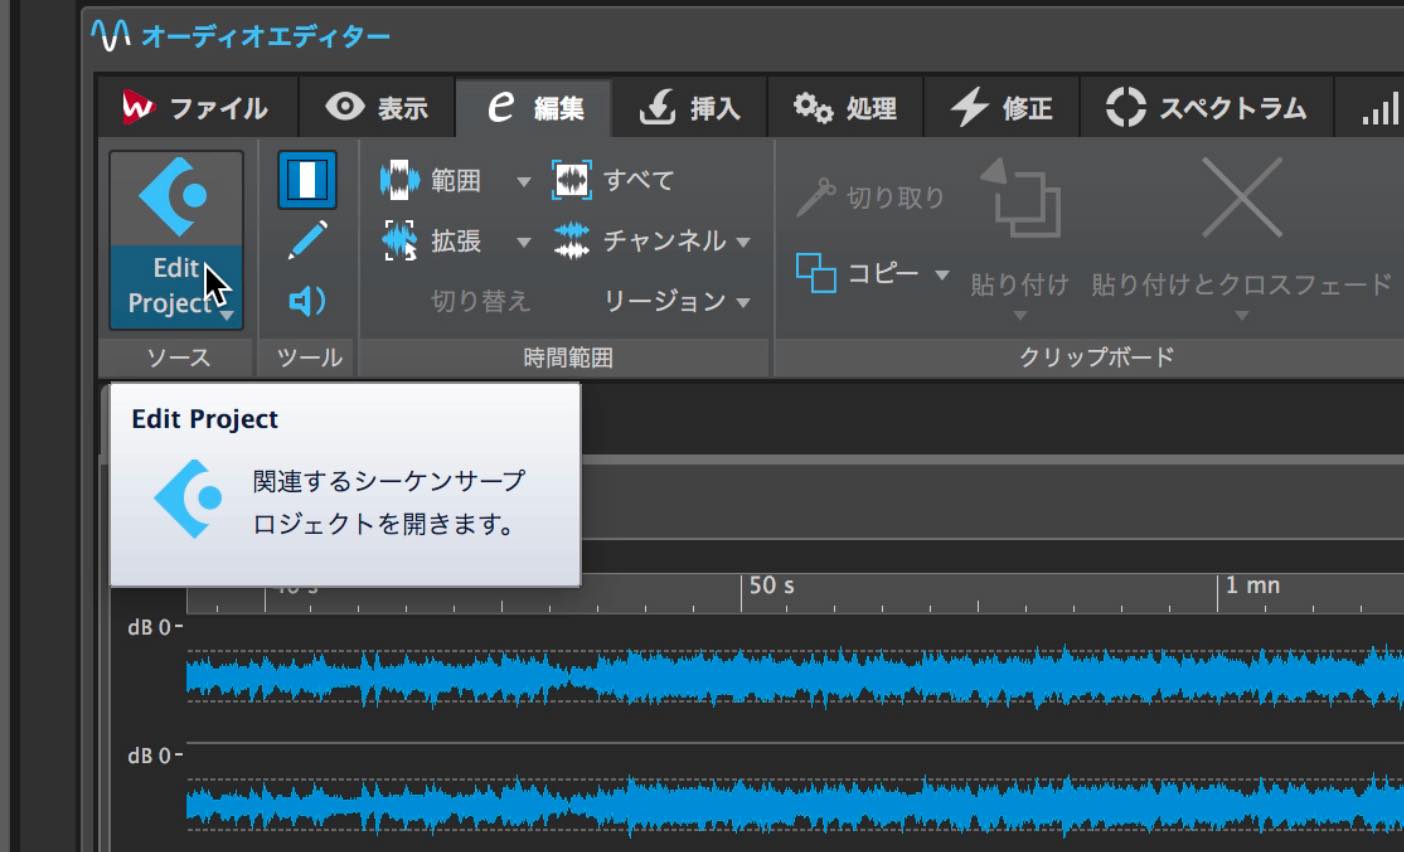Click the lower channel waveform

(x=795, y=804)
